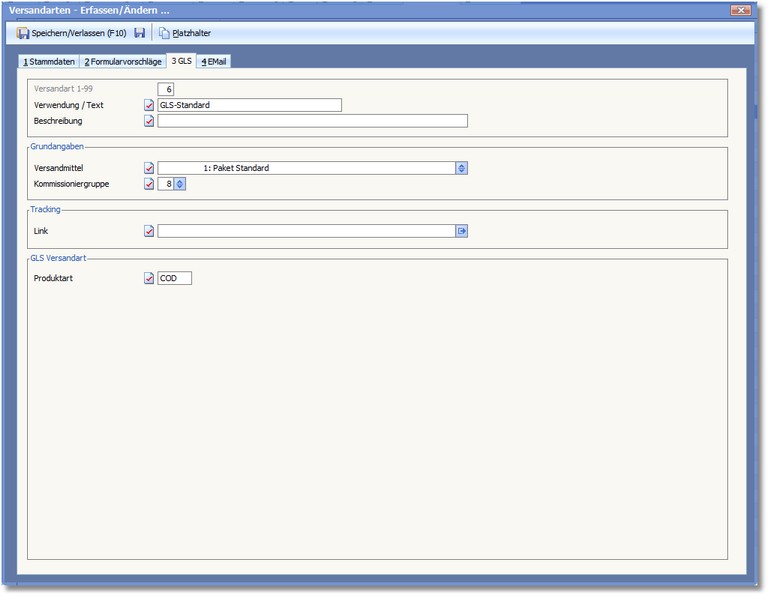This screenshot has height=596, width=768.
Task: Switch to the Stammdaten tab
Action: tap(49, 61)
